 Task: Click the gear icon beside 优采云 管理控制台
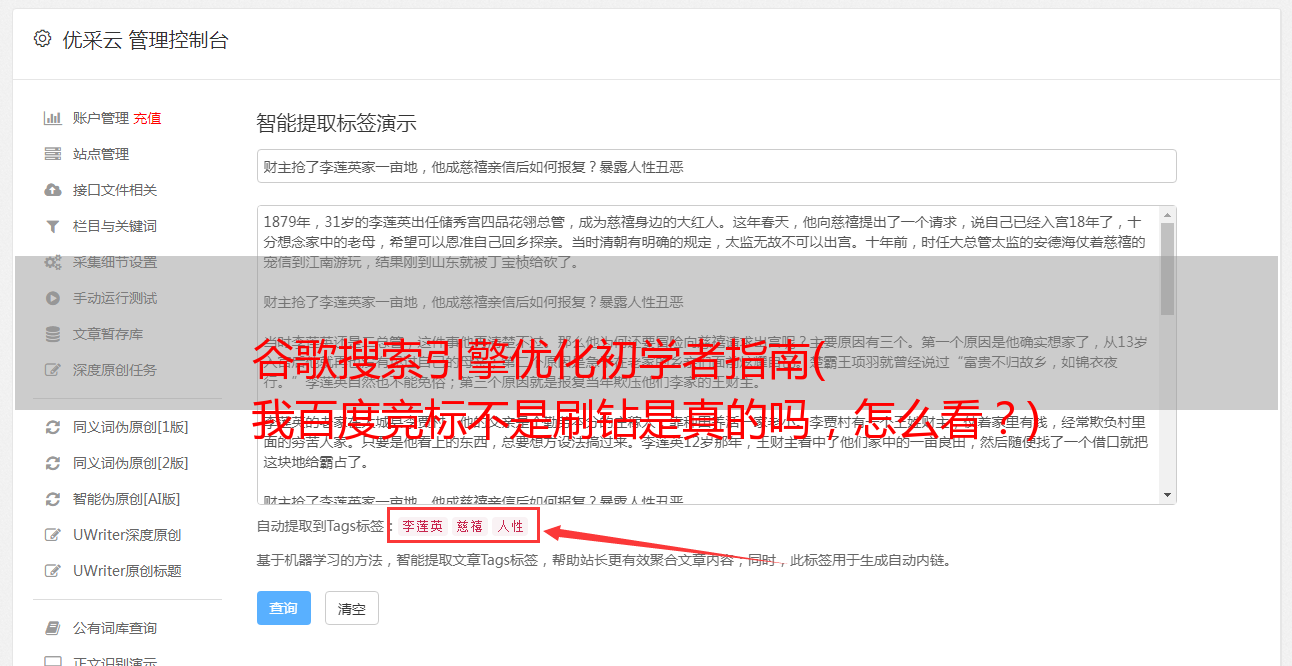point(42,39)
